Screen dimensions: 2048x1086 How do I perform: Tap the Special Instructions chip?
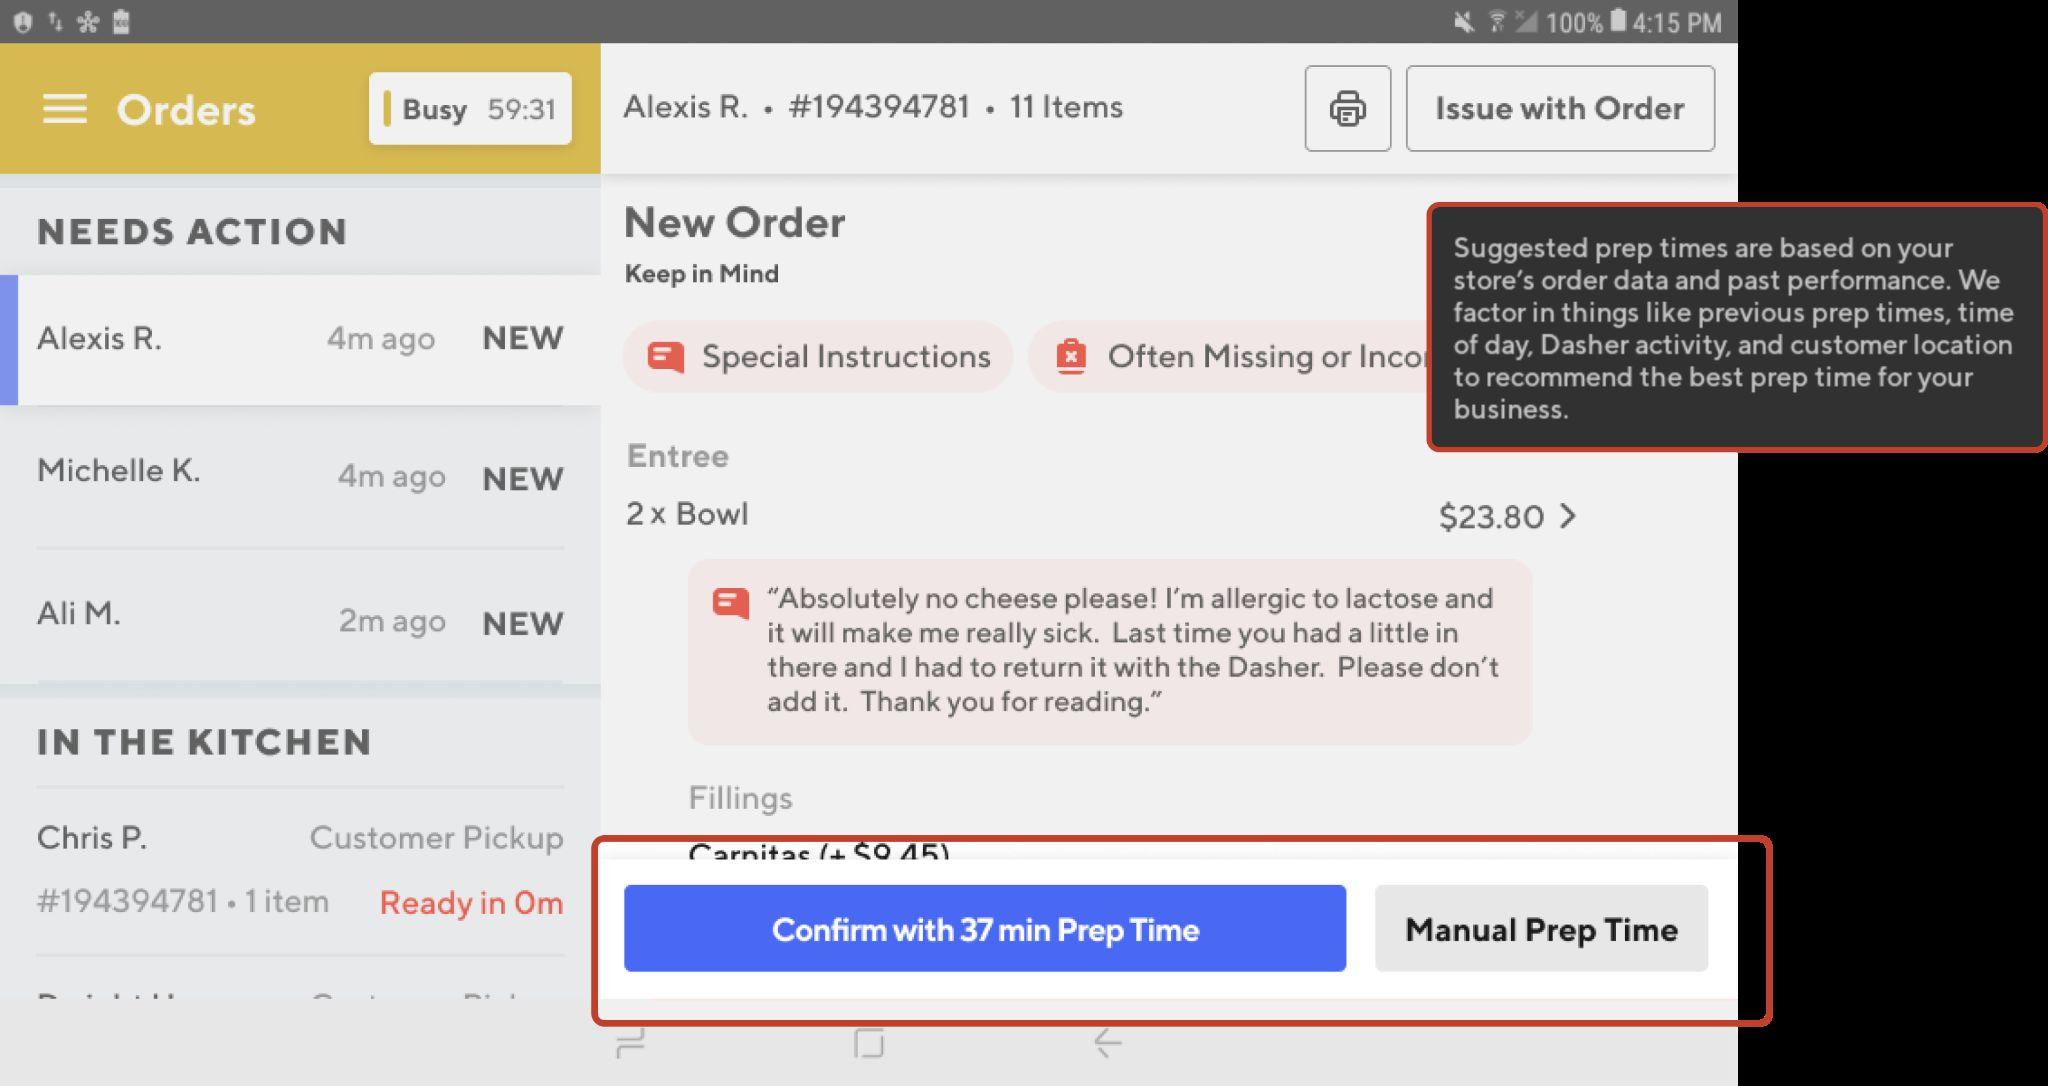click(x=818, y=356)
